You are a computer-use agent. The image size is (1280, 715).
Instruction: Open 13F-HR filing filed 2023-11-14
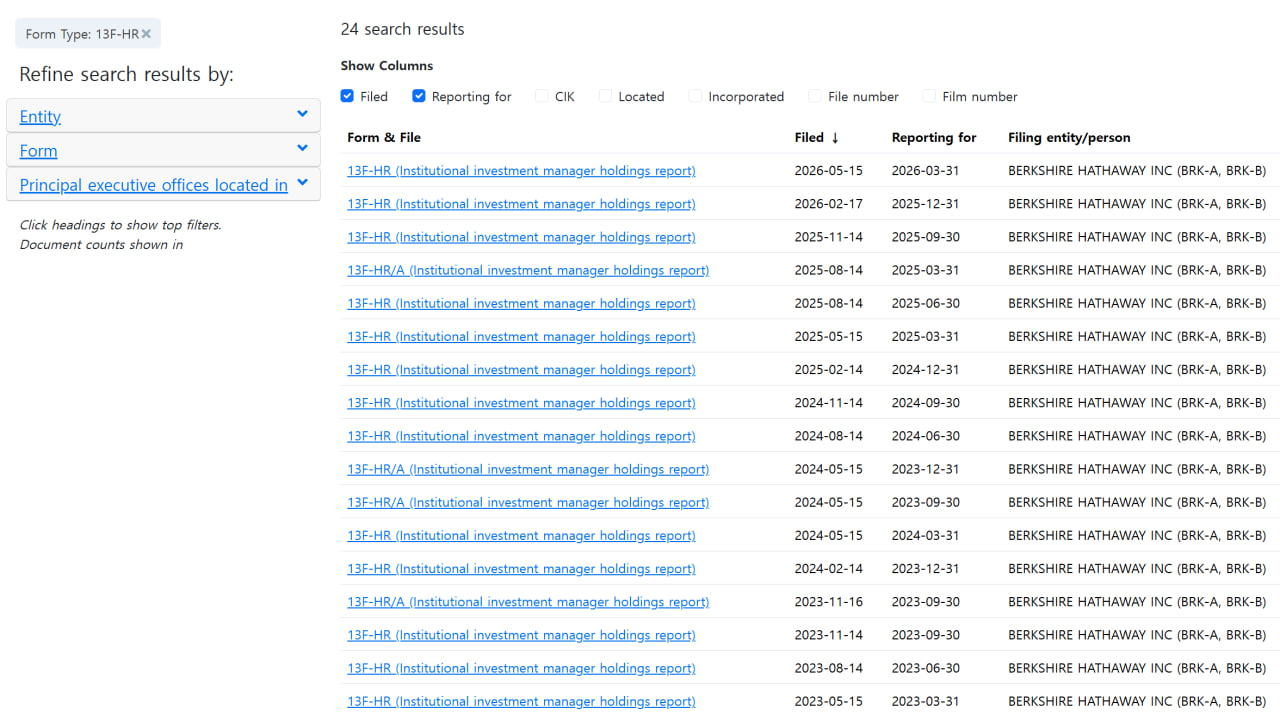(x=521, y=635)
